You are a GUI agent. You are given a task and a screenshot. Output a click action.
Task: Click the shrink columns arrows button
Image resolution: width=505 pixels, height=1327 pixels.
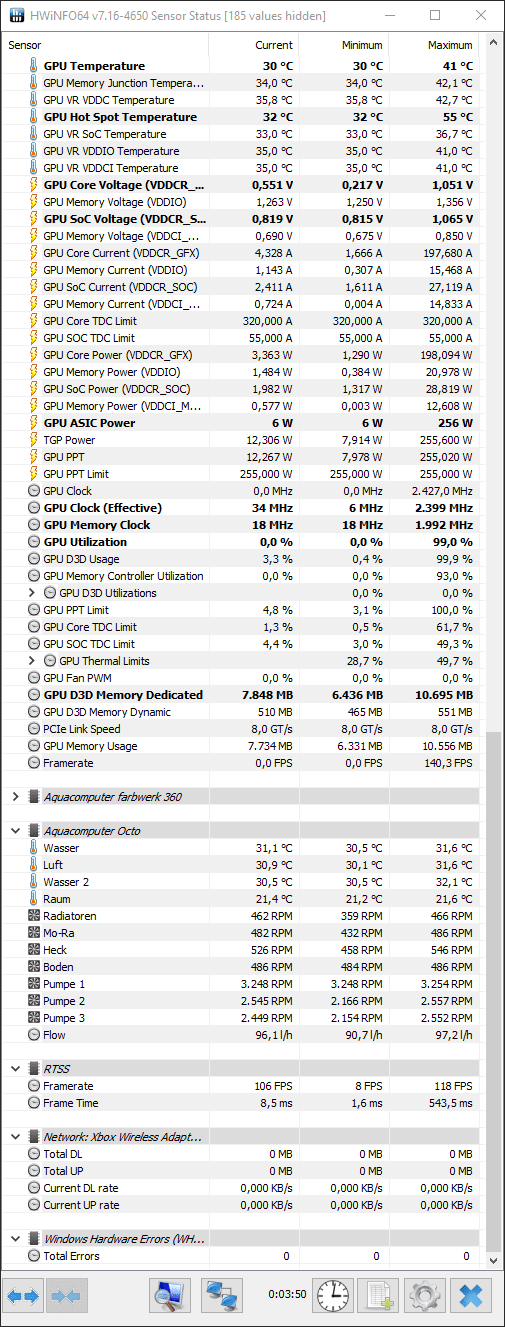[67, 1296]
